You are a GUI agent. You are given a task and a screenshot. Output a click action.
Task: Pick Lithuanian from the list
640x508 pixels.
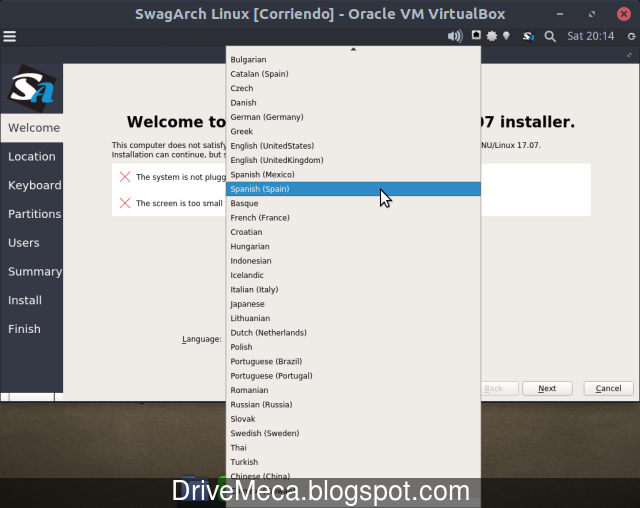pyautogui.click(x=353, y=318)
